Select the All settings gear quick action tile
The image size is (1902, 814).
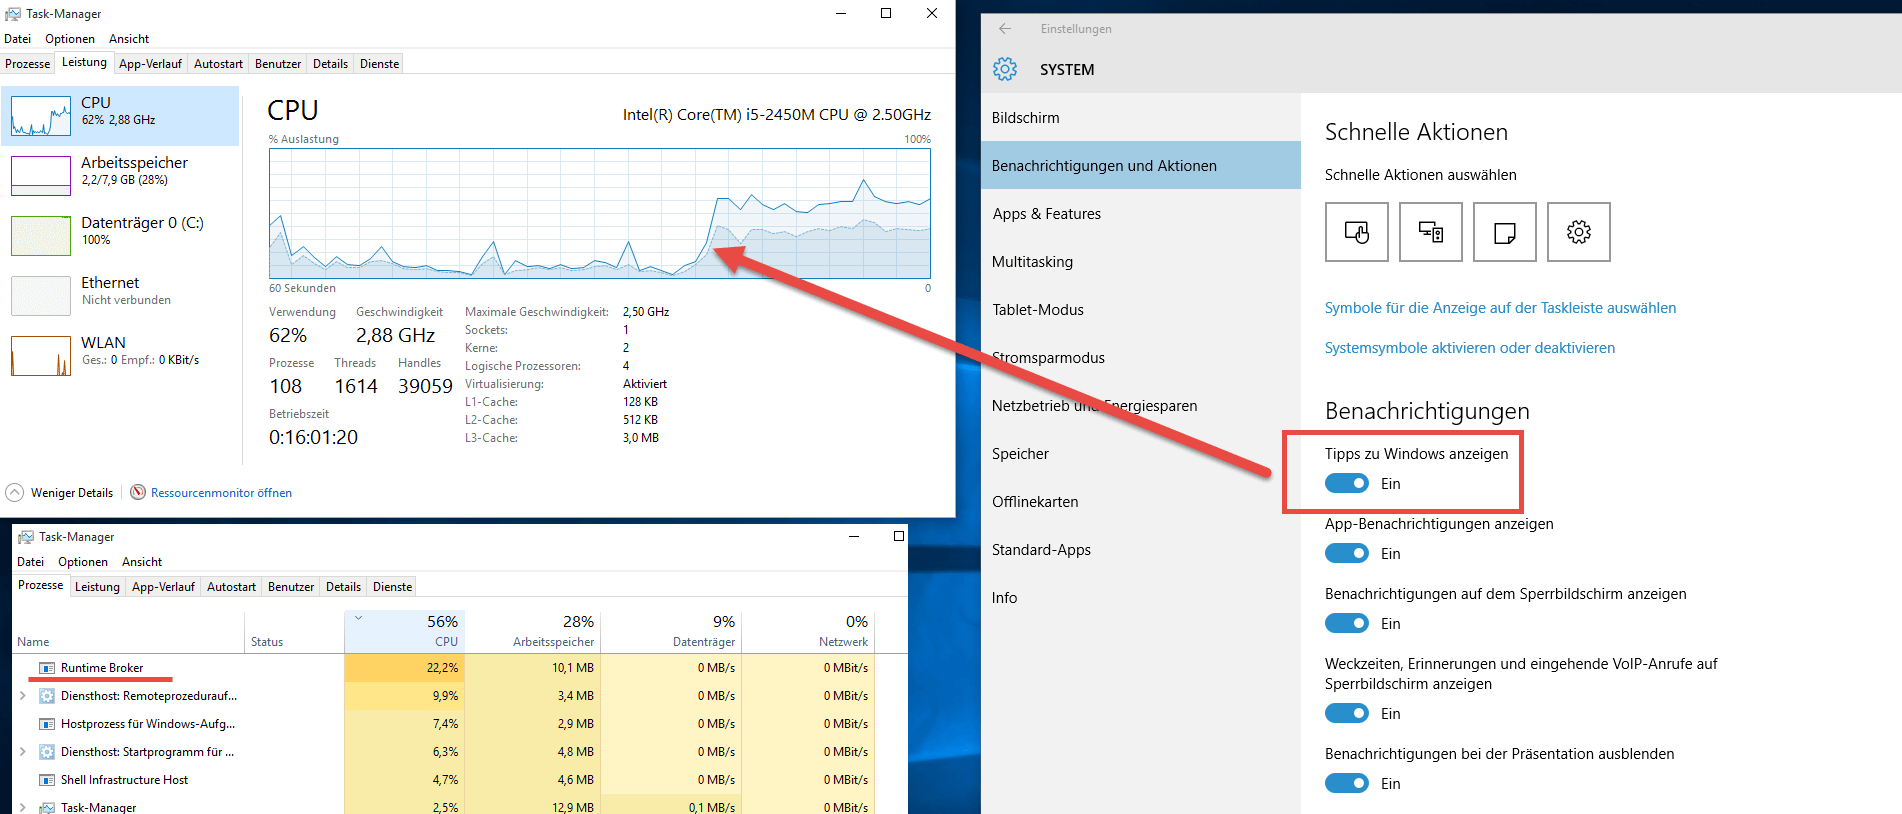point(1578,232)
